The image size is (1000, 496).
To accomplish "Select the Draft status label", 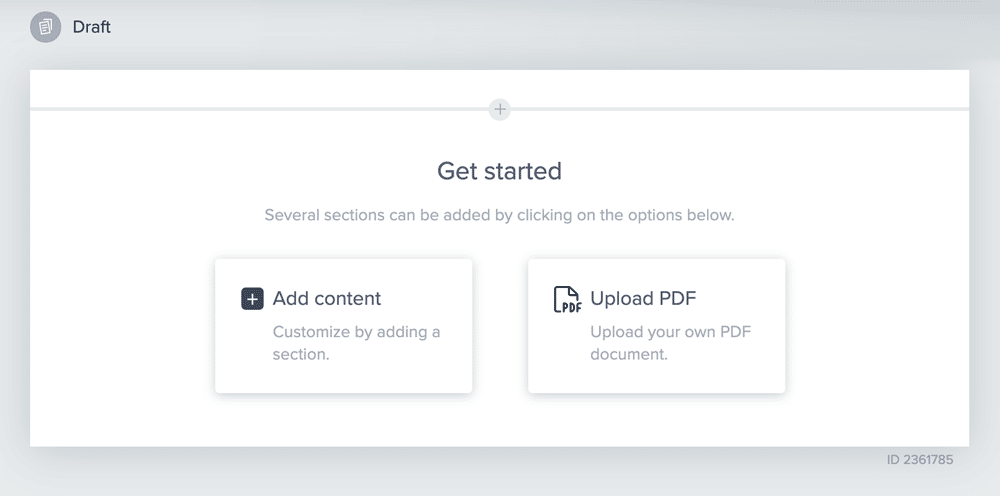I will click(x=91, y=27).
